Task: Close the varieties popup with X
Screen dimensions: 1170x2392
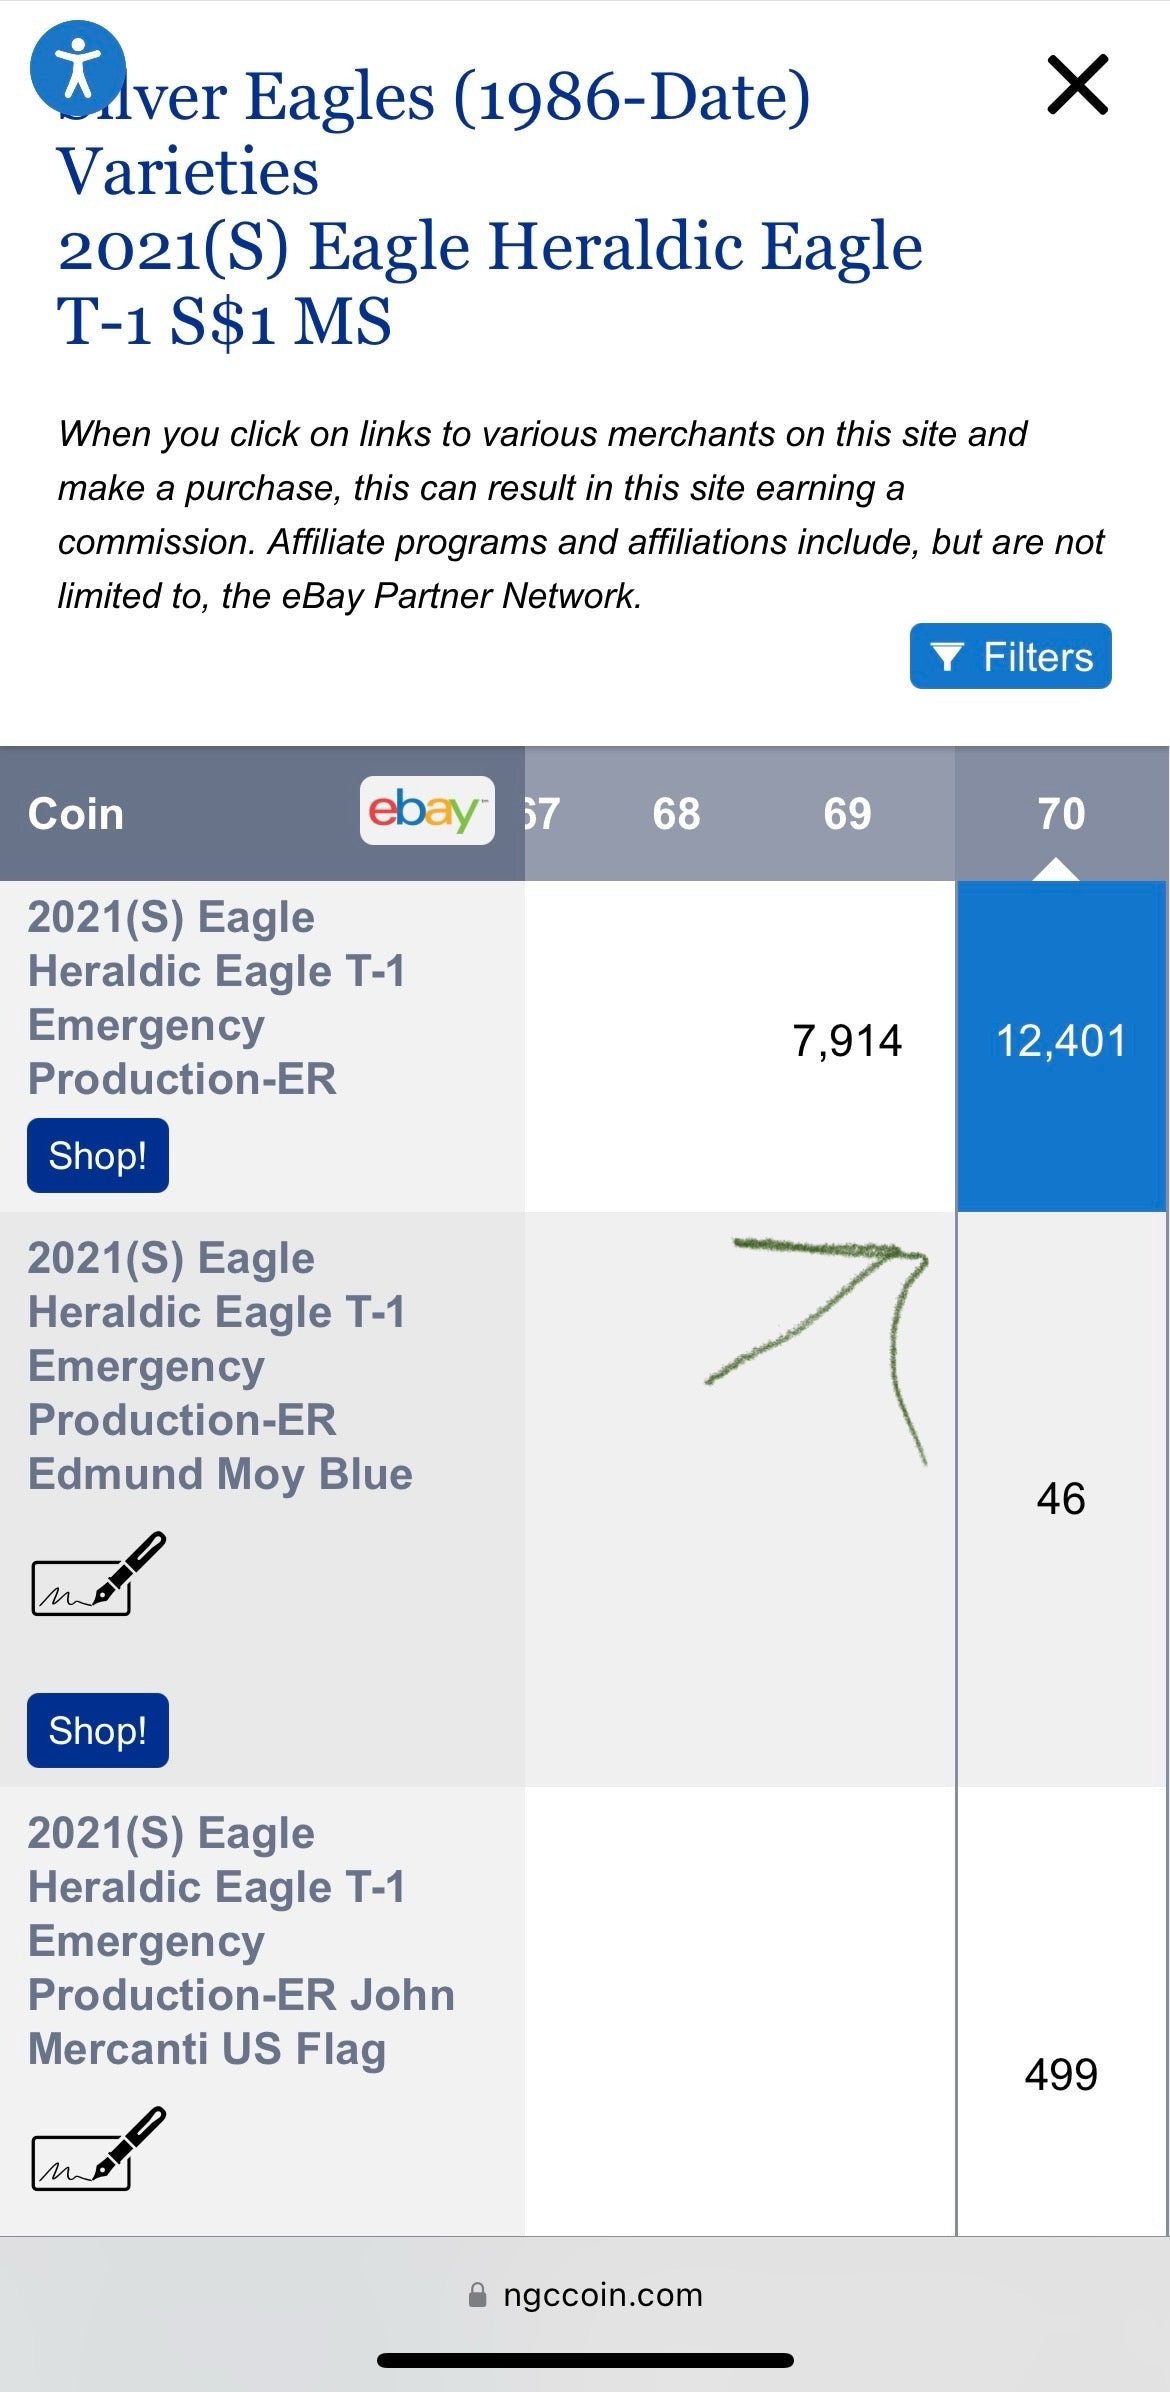Action: click(1077, 85)
